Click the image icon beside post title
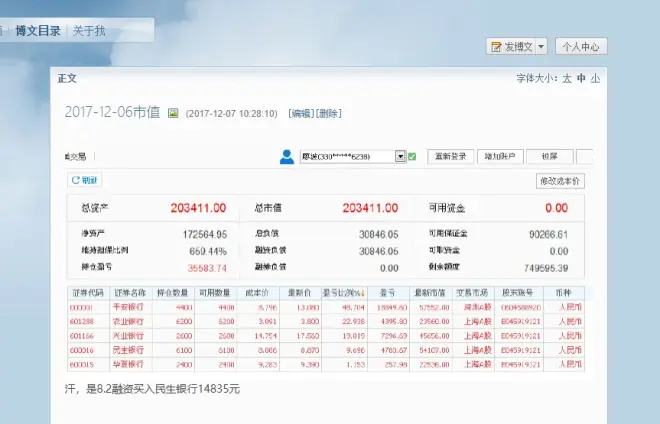 [172, 113]
